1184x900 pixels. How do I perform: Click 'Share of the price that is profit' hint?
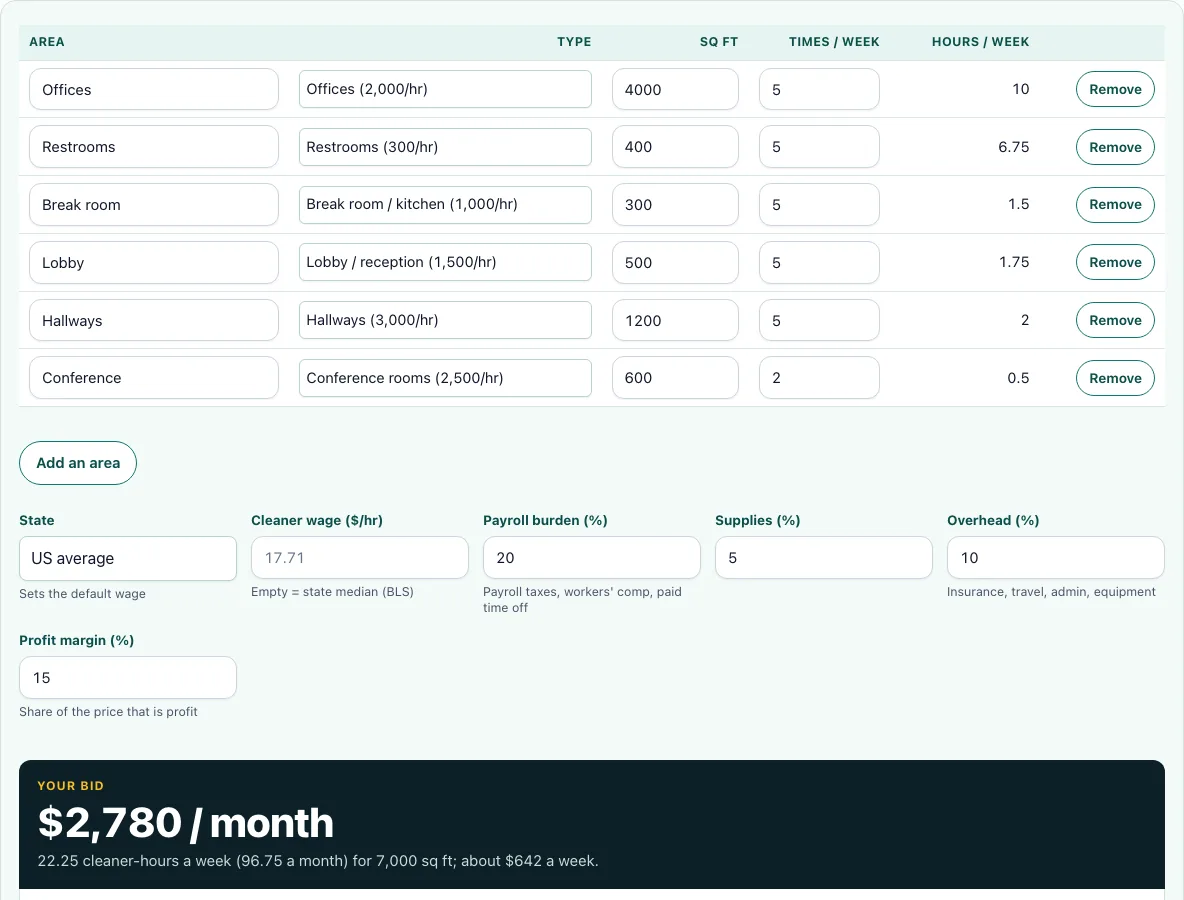[x=108, y=712]
